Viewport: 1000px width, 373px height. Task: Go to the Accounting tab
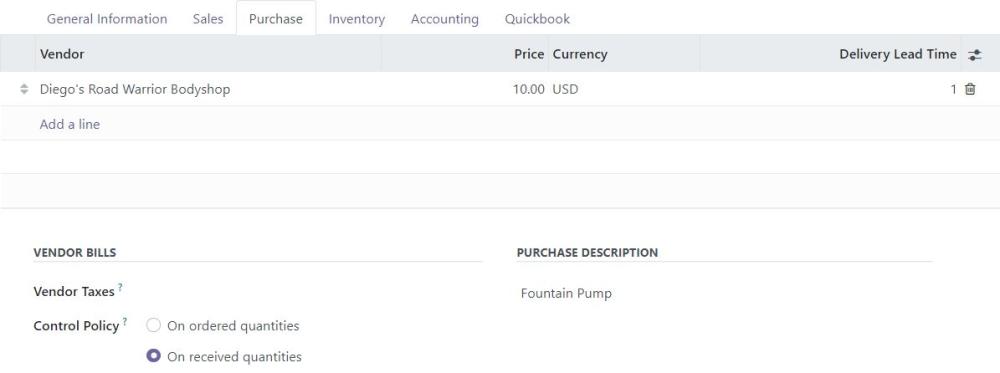[x=445, y=18]
